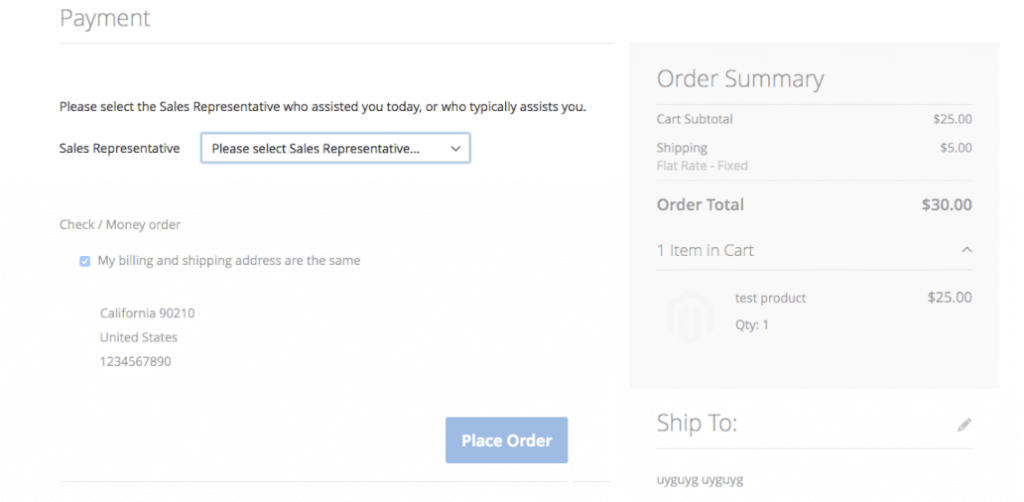Click the "My billing and shipping address" label text
Viewport: 1024px width, 502px height.
click(229, 261)
